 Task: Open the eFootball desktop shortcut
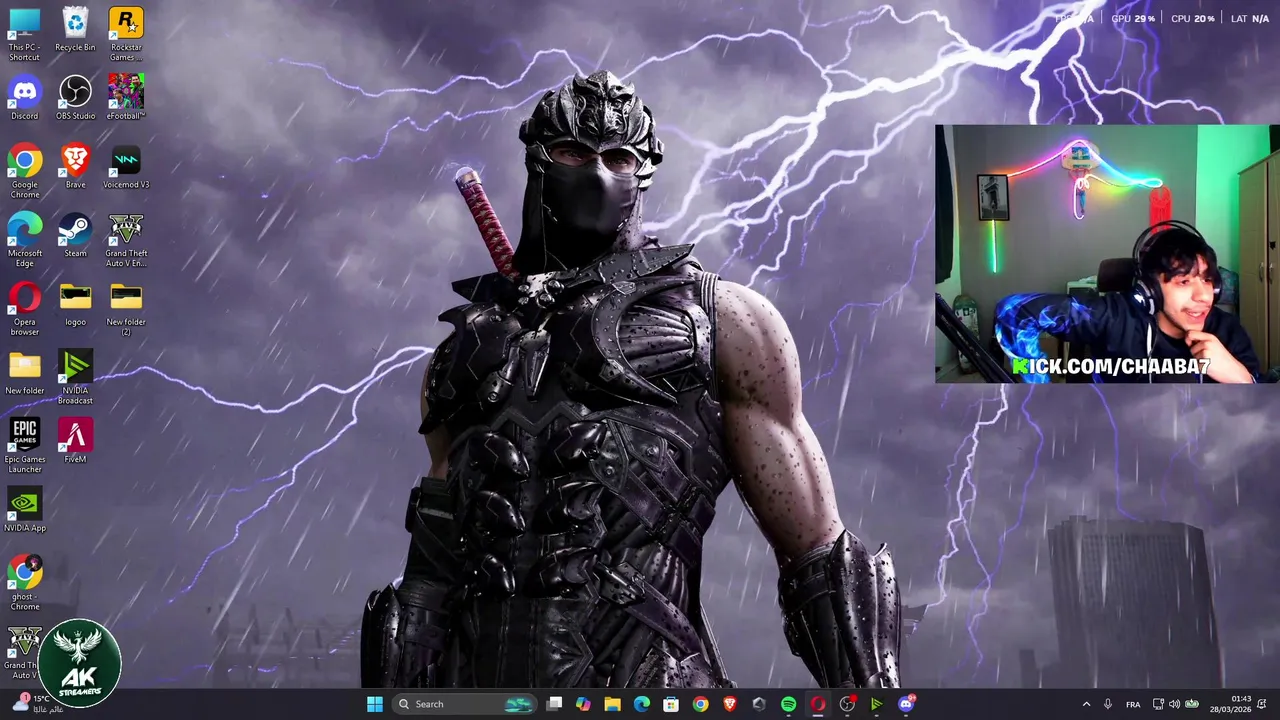(x=126, y=98)
